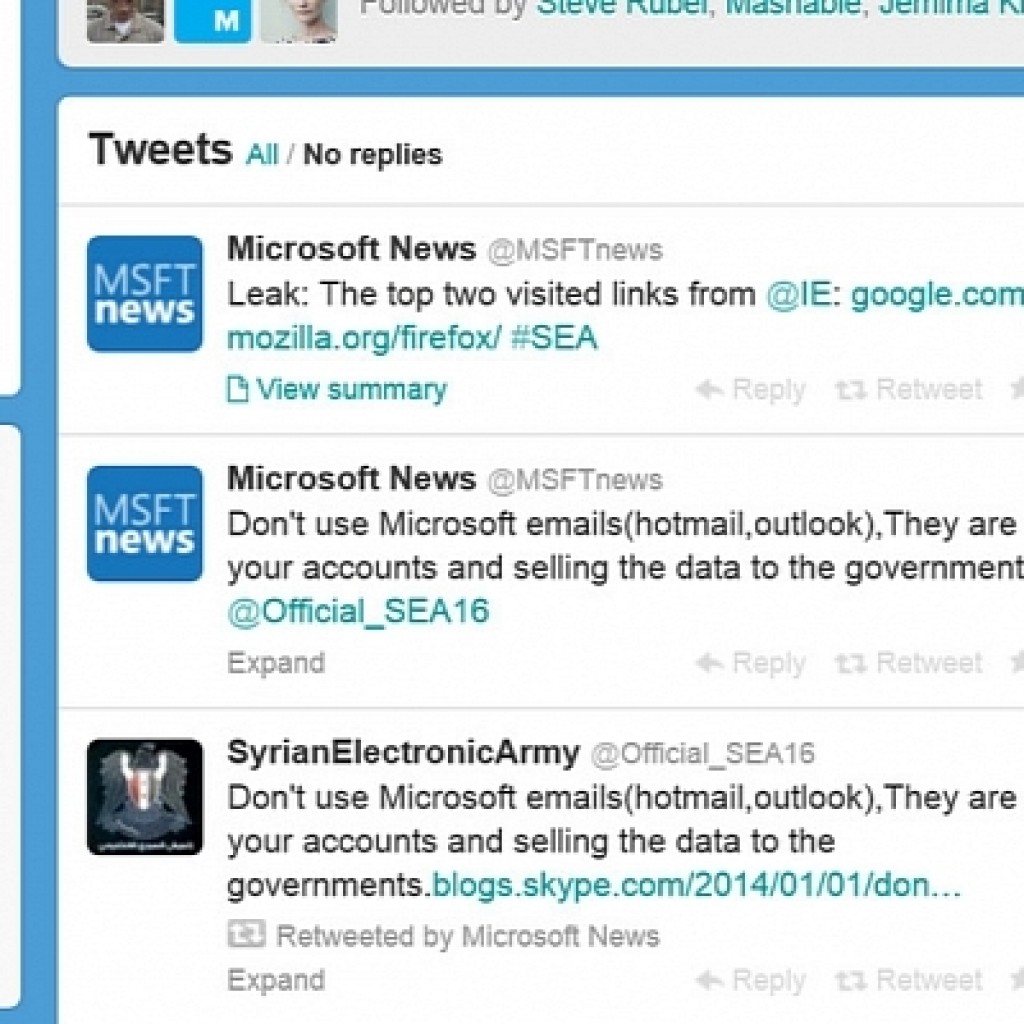This screenshot has height=1024, width=1024.
Task: Click retweet arrows icon on SyrianElectronicArmy tweet
Action: pyautogui.click(x=851, y=981)
